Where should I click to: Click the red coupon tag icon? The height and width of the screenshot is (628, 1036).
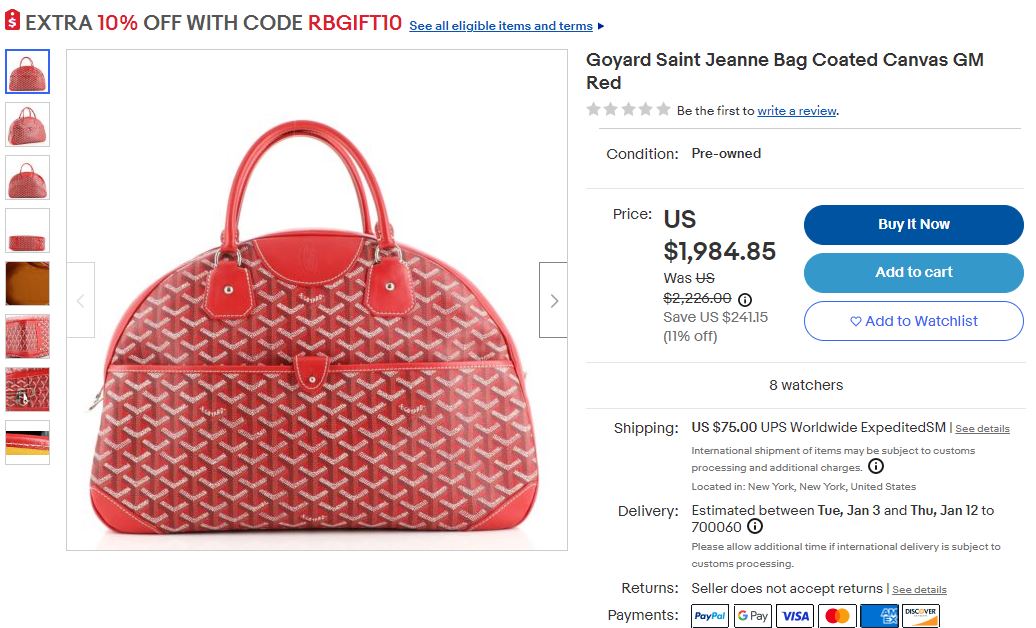coord(12,22)
